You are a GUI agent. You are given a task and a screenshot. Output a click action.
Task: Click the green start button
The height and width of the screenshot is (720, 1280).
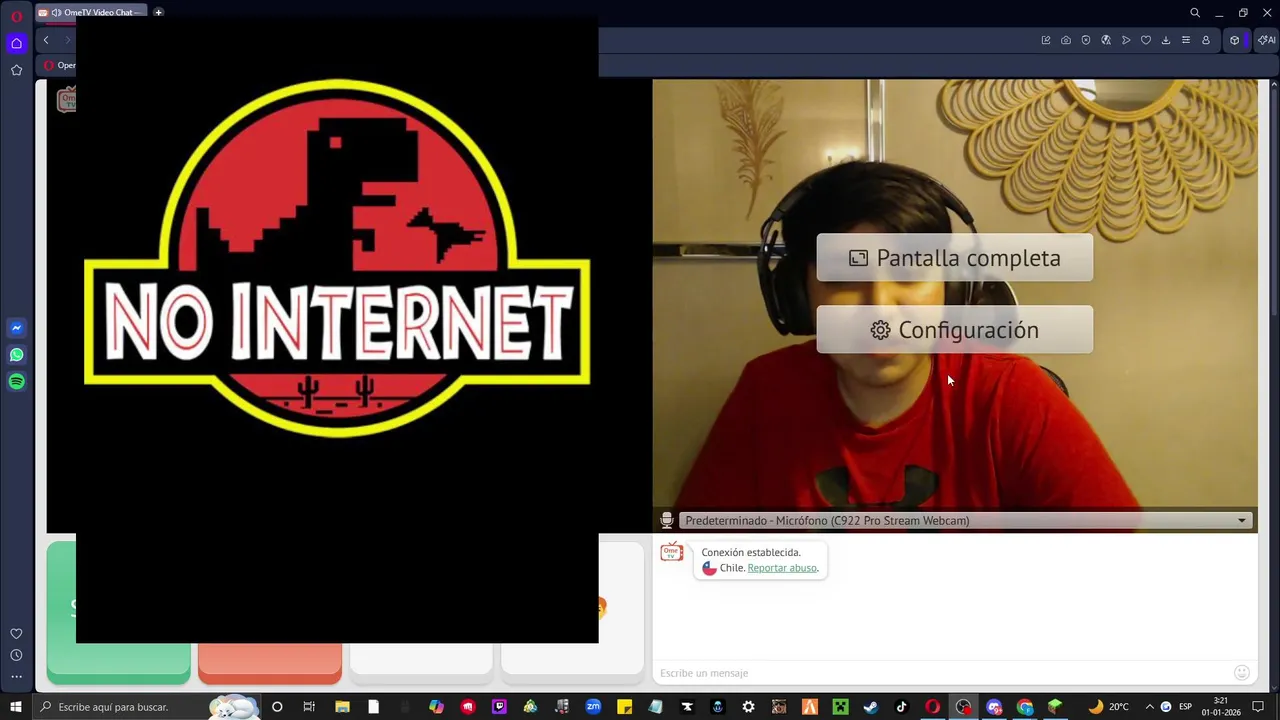click(118, 612)
